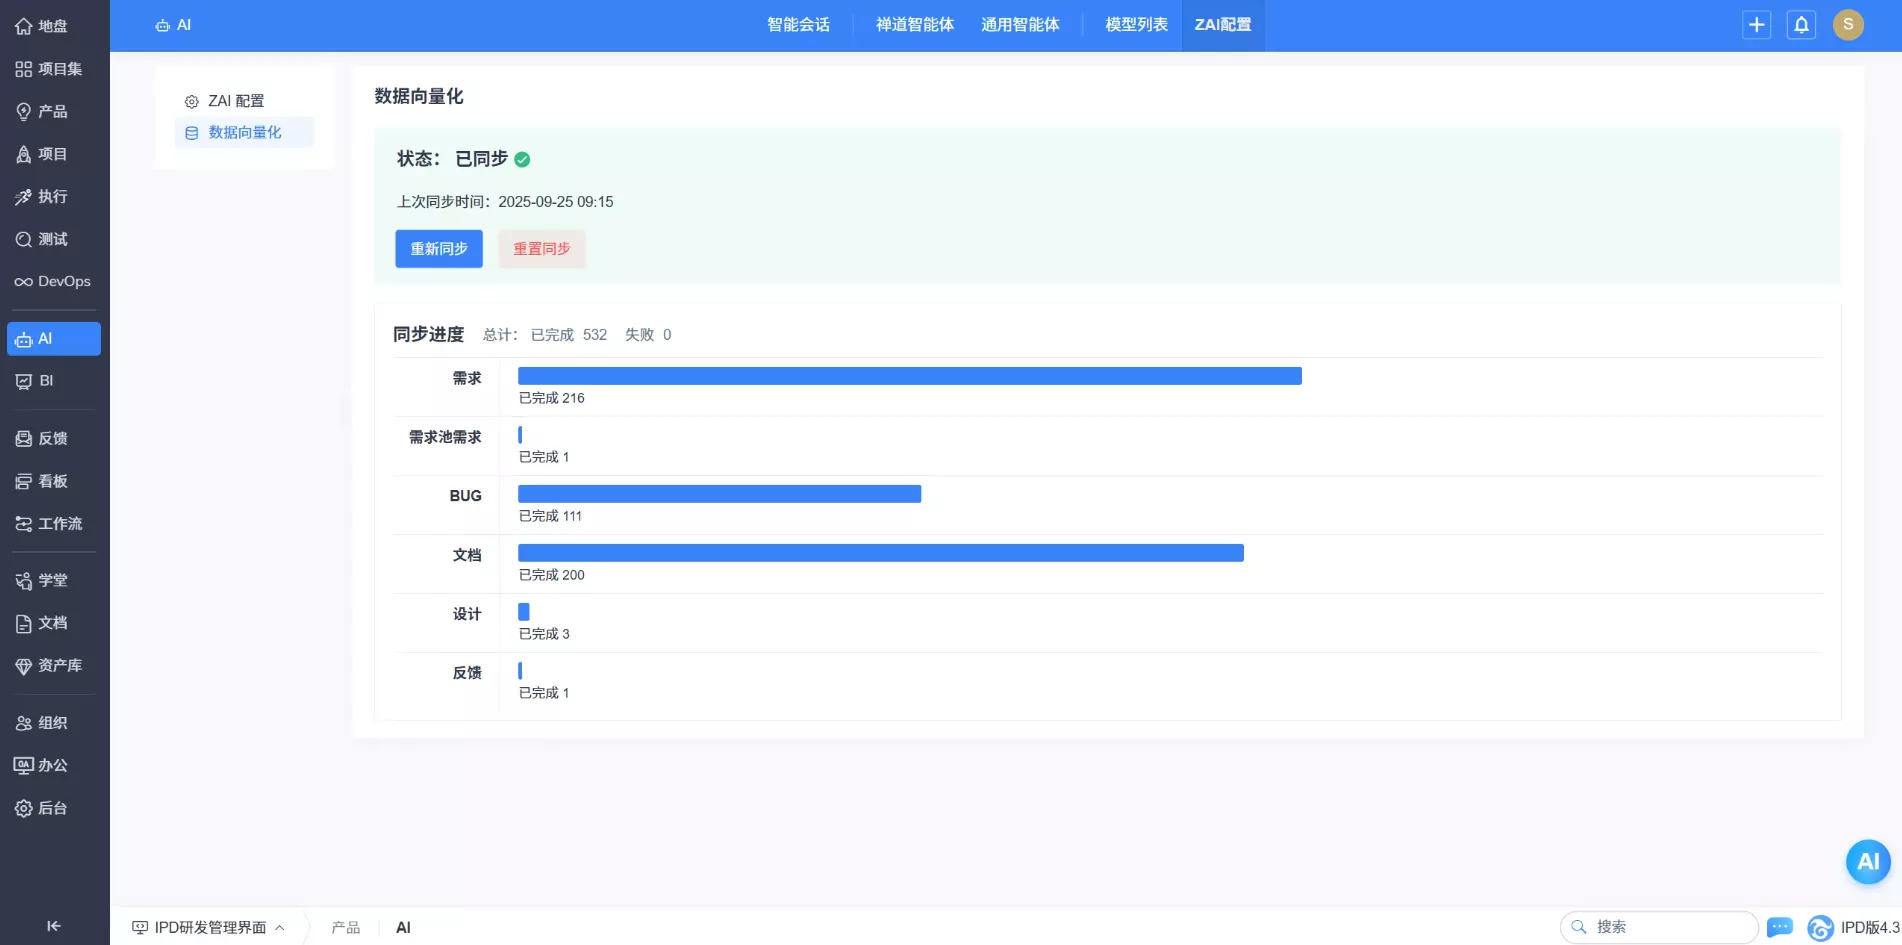Open the notification bell icon
This screenshot has height=945, width=1902.
click(1801, 24)
